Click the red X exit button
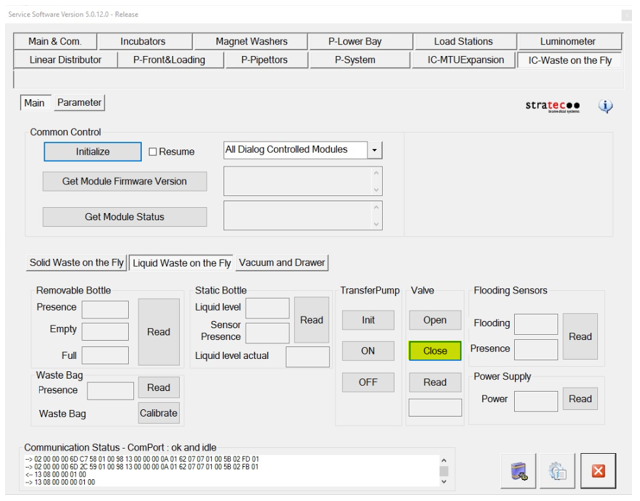The height and width of the screenshot is (501, 640). click(598, 471)
